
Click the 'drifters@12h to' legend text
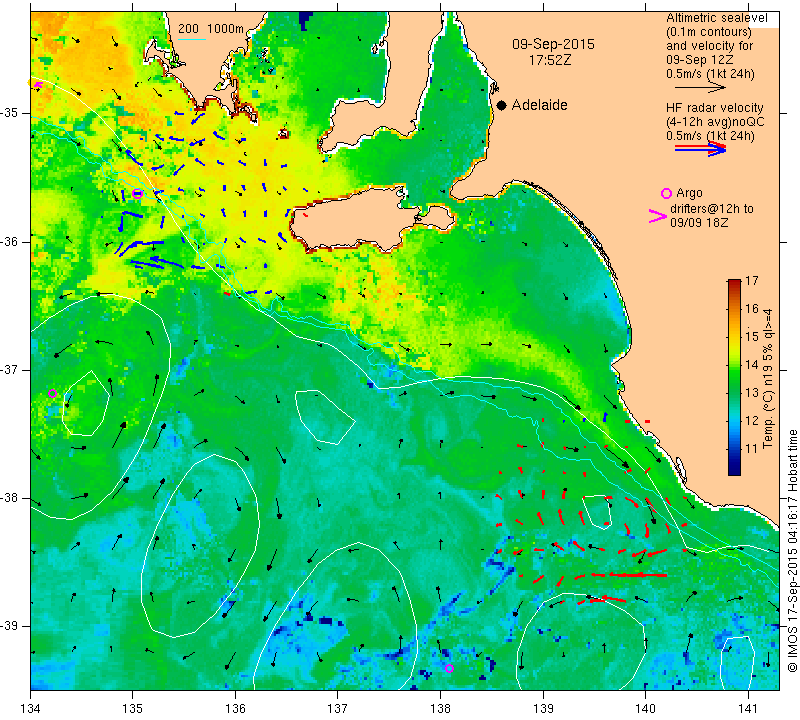coord(711,209)
